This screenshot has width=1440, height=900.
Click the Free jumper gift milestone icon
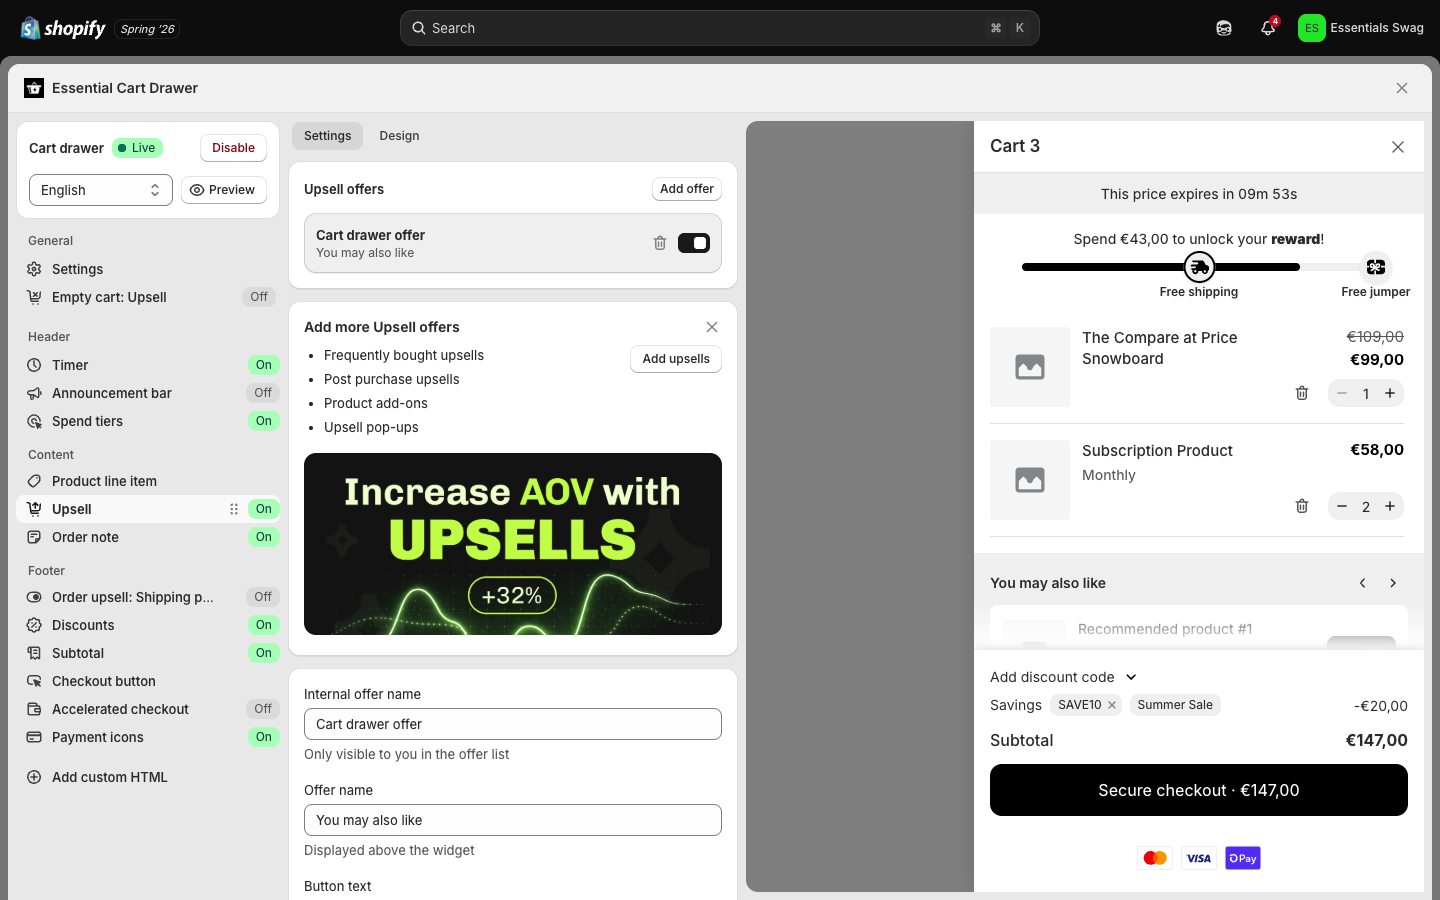[1376, 267]
